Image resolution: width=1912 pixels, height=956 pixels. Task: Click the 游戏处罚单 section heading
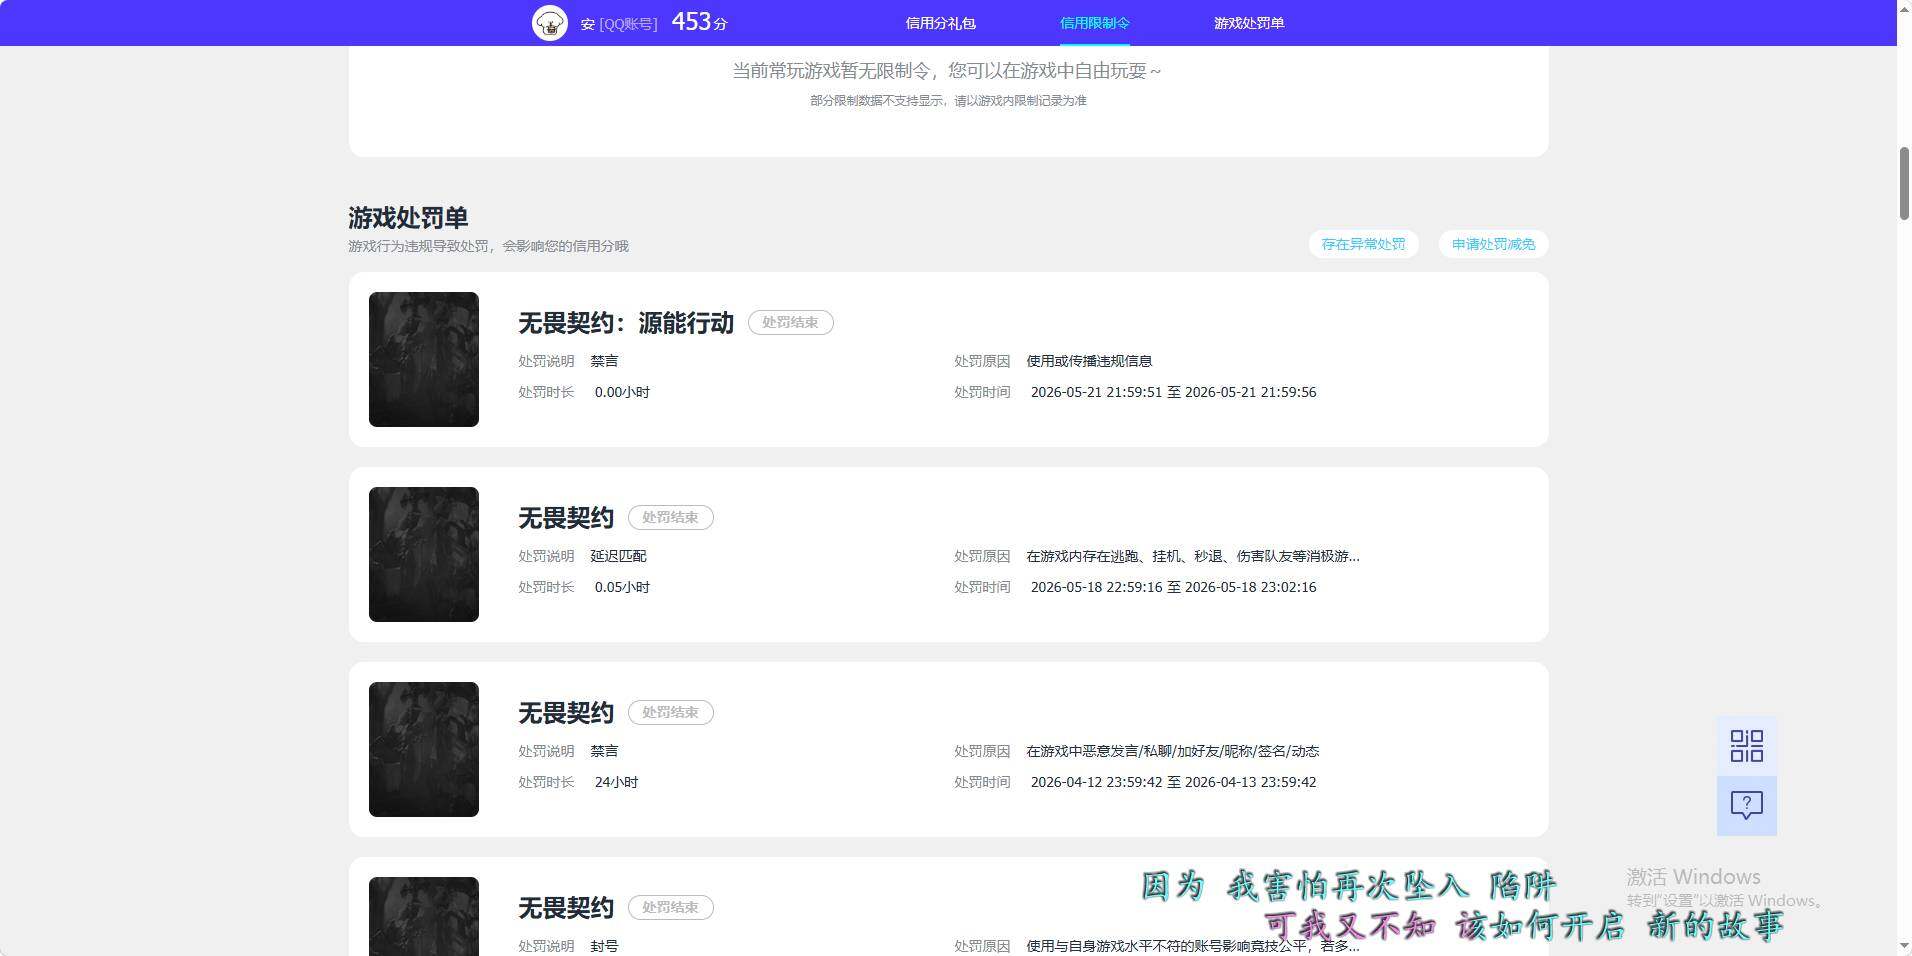click(408, 217)
